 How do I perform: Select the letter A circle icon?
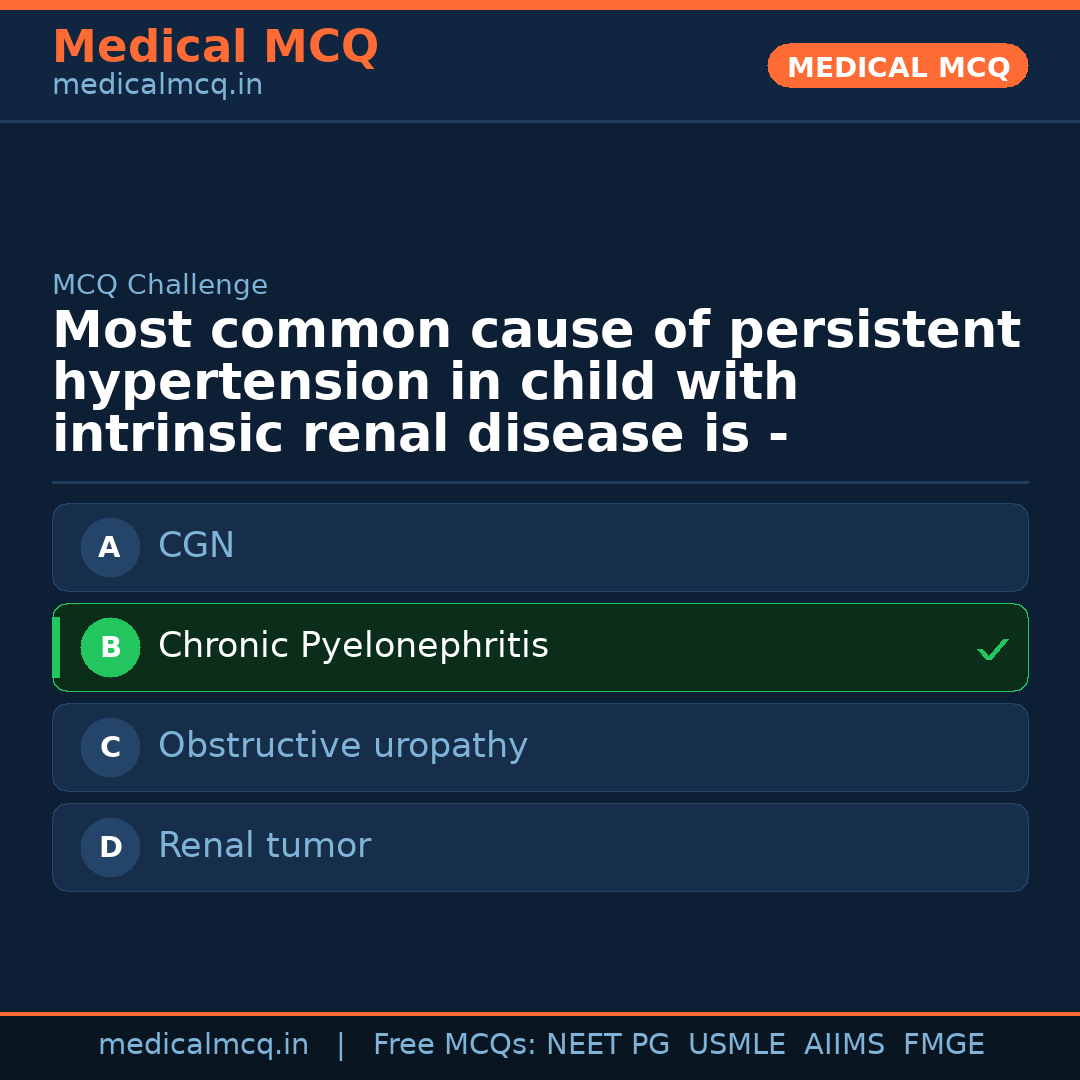pyautogui.click(x=110, y=547)
